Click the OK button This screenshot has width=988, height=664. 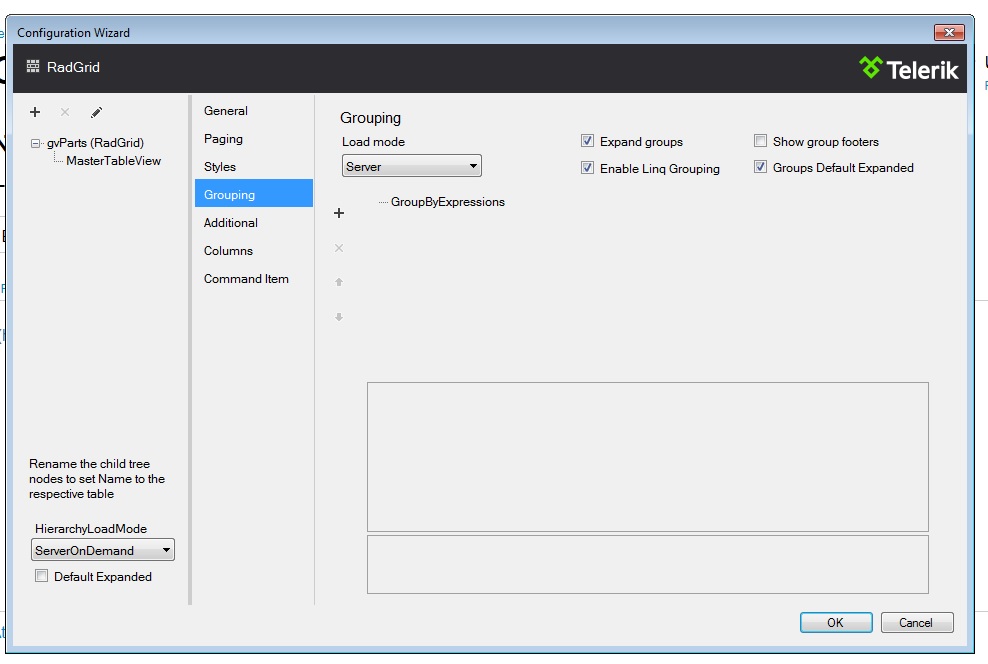pyautogui.click(x=836, y=622)
